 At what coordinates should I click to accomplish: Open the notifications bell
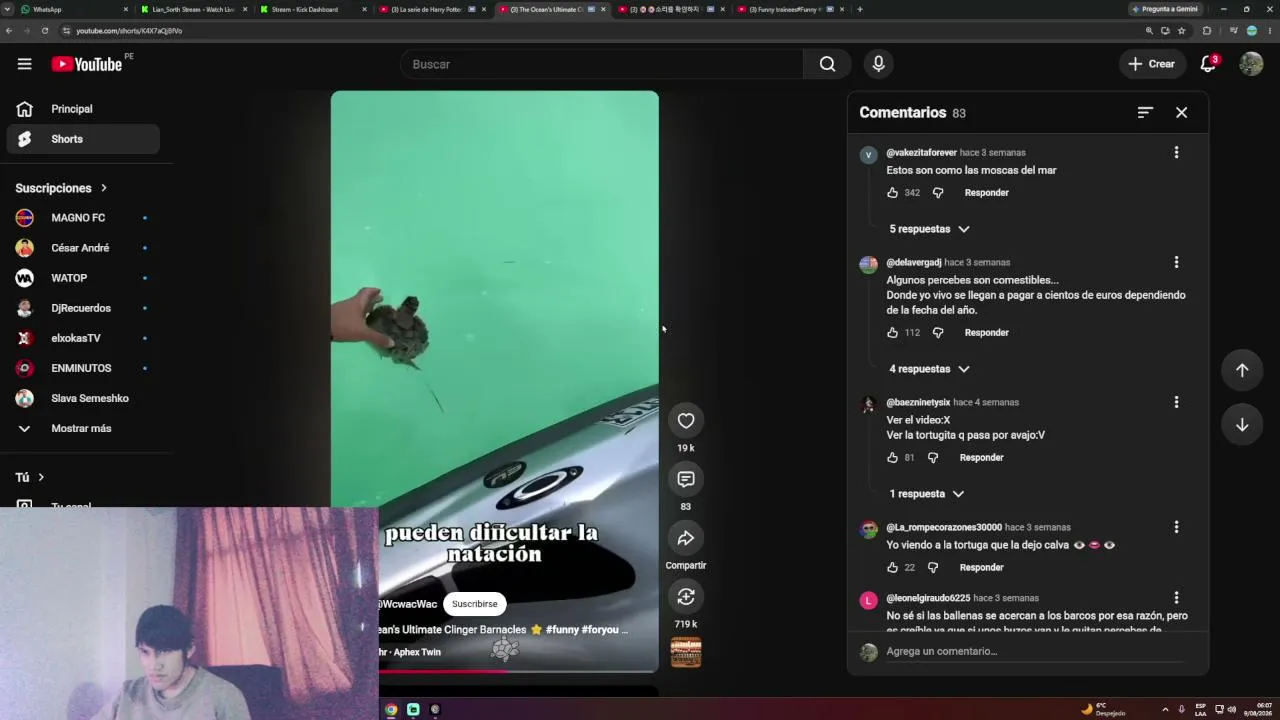[1208, 64]
